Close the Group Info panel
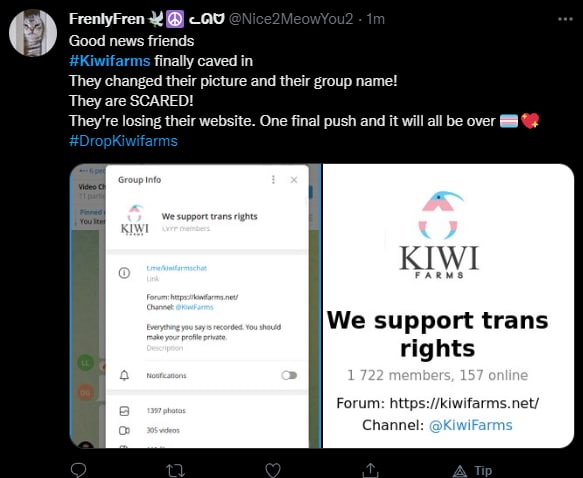The image size is (583, 478). click(294, 180)
